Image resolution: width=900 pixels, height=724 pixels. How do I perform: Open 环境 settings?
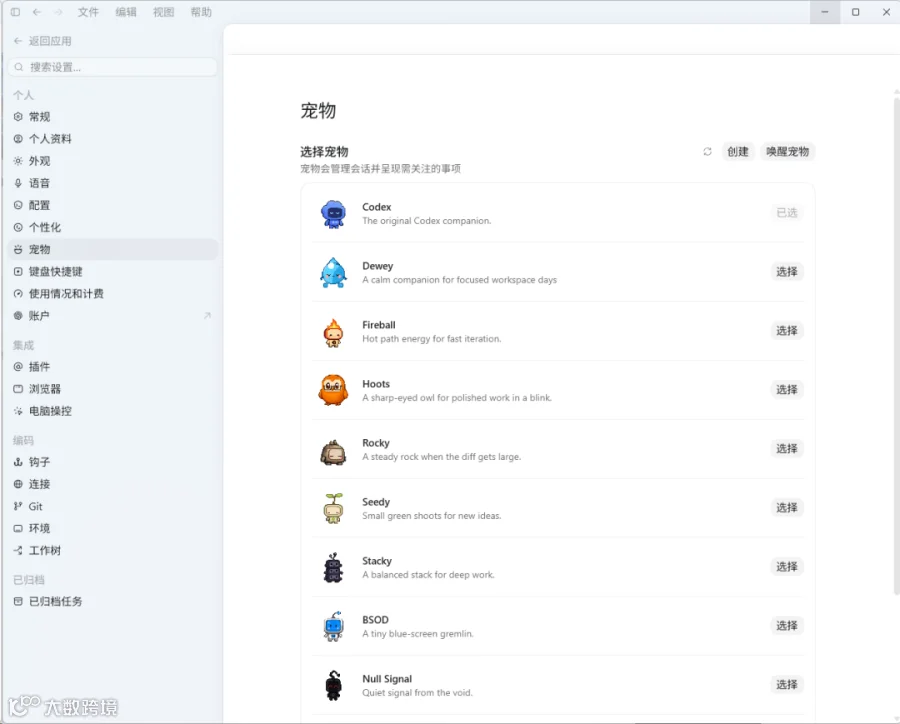coord(112,528)
